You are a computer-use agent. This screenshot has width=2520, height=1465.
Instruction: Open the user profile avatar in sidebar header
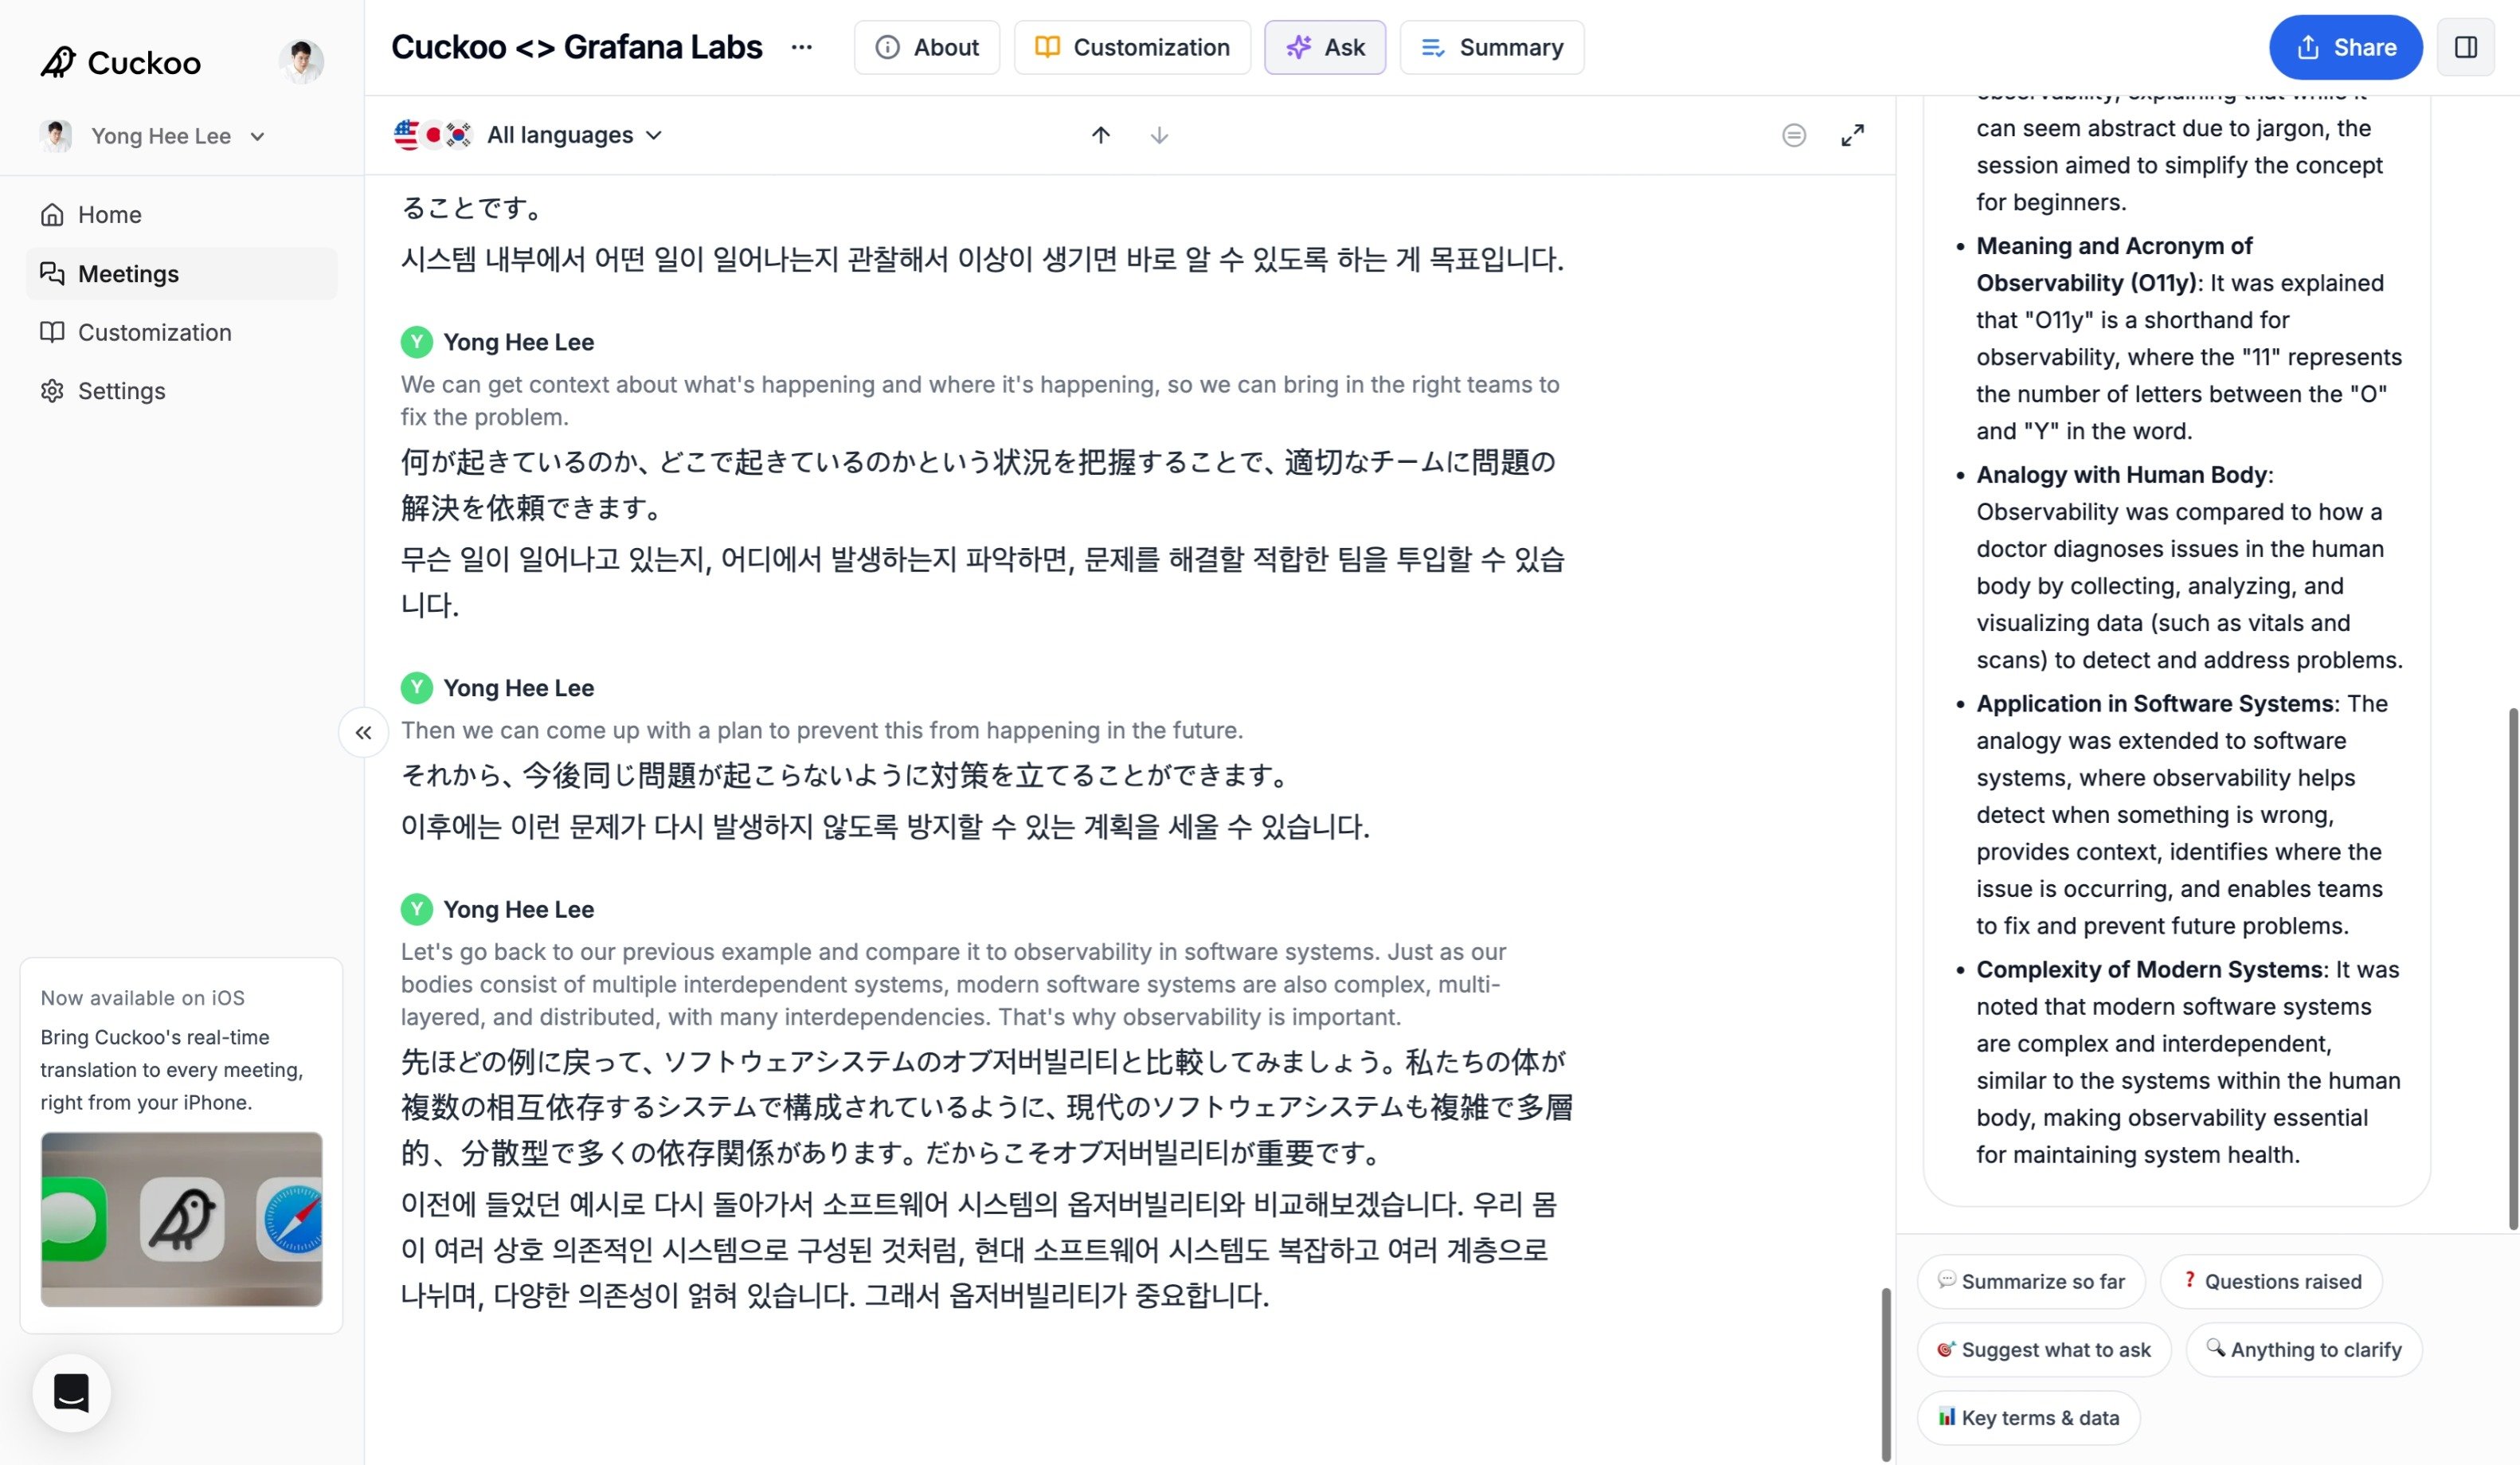pyautogui.click(x=301, y=62)
